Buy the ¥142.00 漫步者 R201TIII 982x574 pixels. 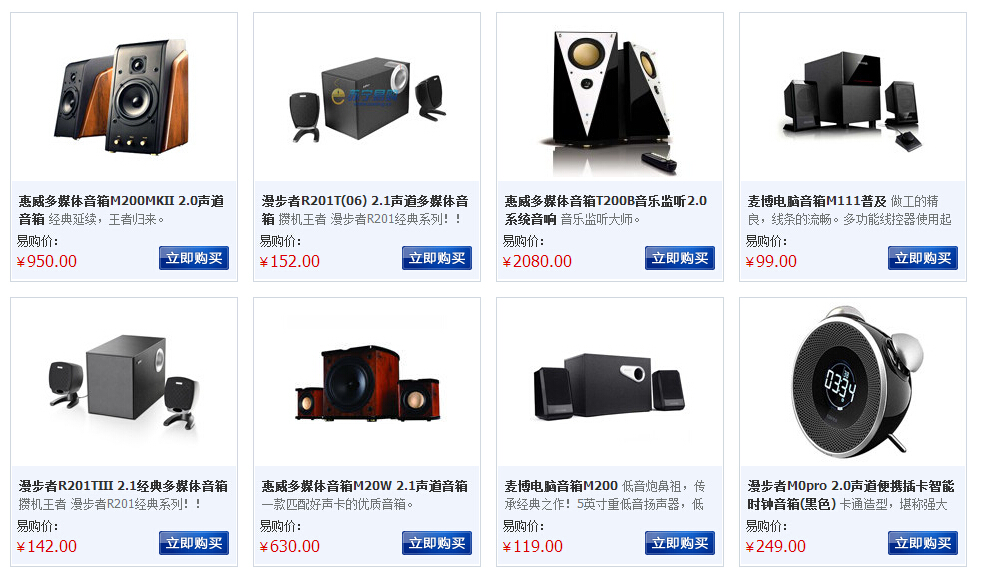(194, 543)
